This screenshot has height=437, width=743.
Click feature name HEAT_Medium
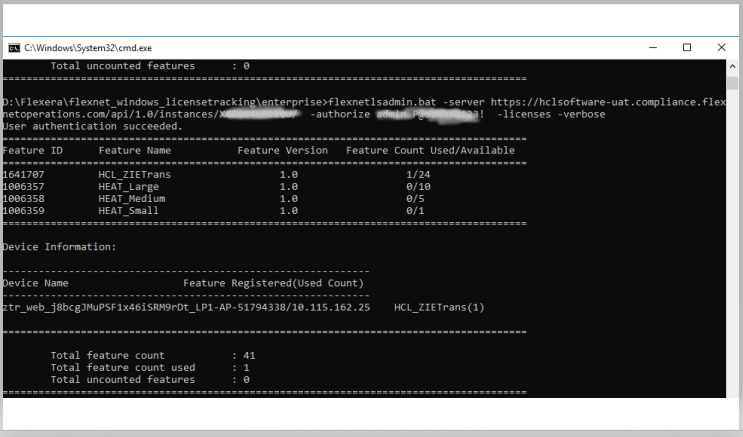click(132, 199)
